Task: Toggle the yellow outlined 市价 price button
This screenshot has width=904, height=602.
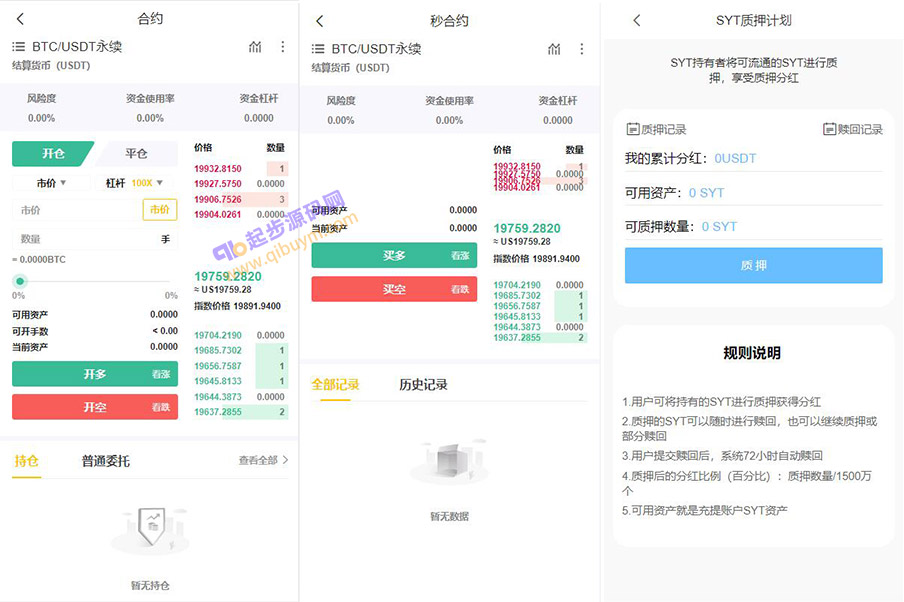Action: pyautogui.click(x=160, y=209)
